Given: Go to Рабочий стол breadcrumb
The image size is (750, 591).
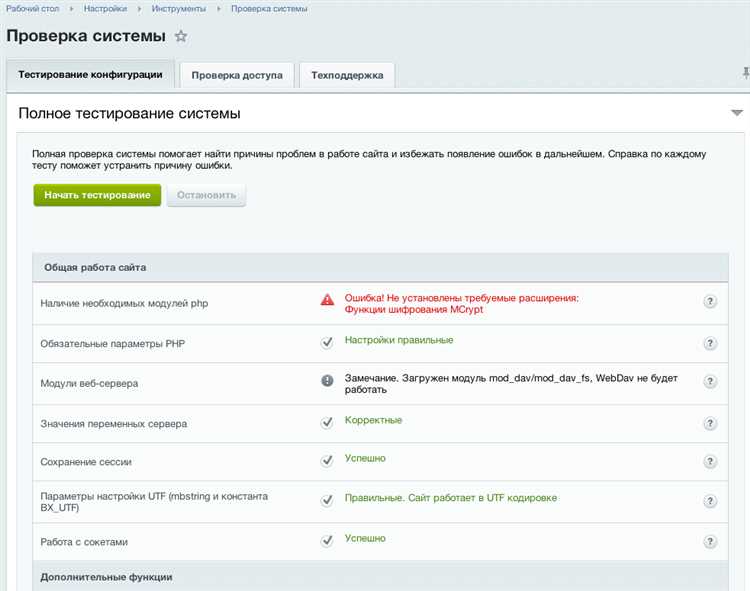Looking at the screenshot, I should tap(33, 9).
